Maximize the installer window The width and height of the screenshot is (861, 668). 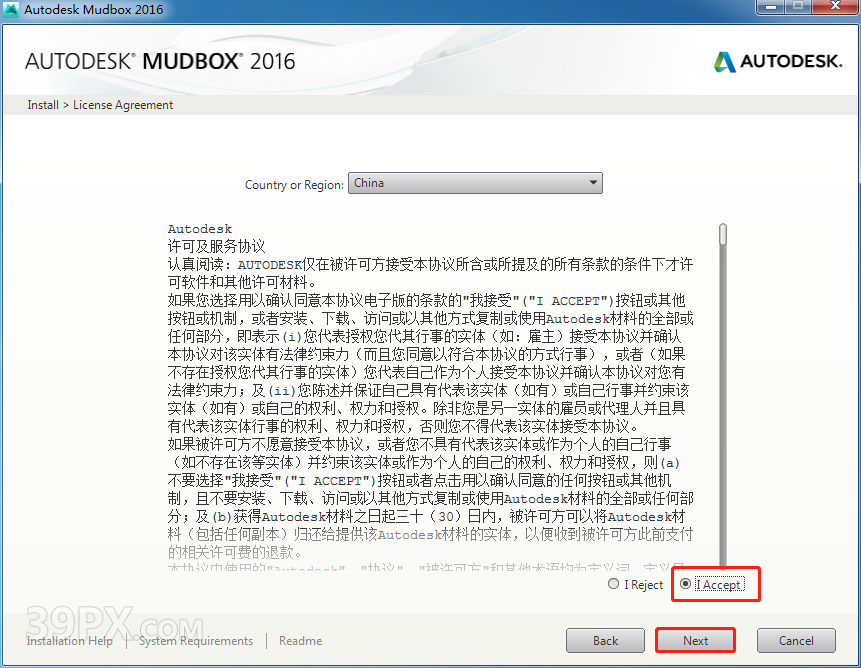[798, 8]
